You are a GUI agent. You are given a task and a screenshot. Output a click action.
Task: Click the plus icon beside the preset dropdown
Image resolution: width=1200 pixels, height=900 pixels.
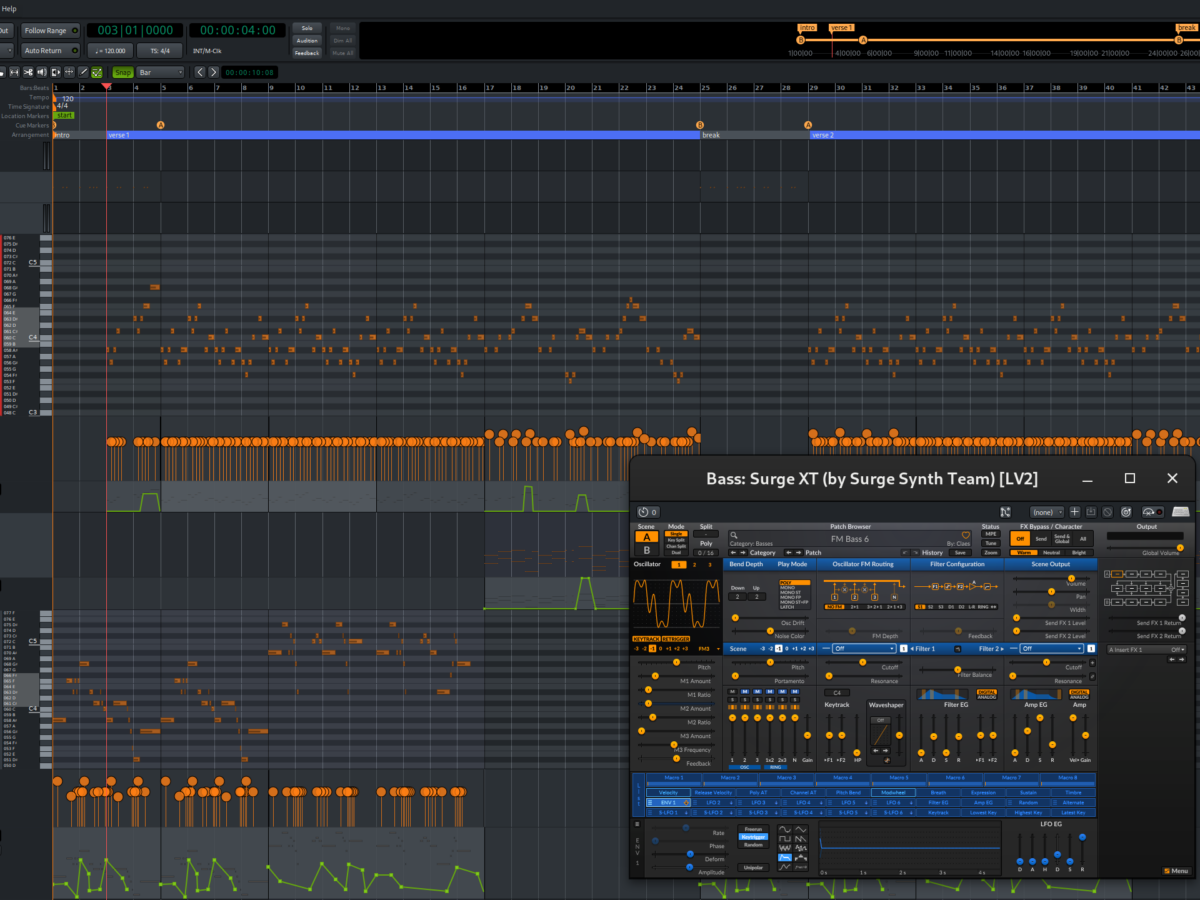pyautogui.click(x=1074, y=511)
